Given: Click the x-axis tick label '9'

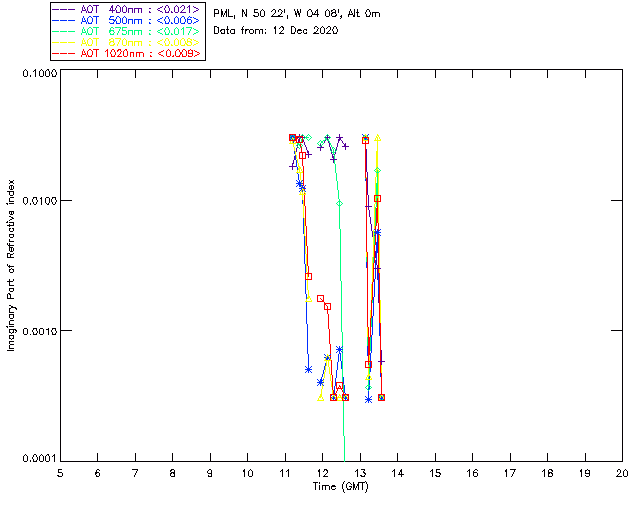Looking at the screenshot, I should tap(210, 473).
